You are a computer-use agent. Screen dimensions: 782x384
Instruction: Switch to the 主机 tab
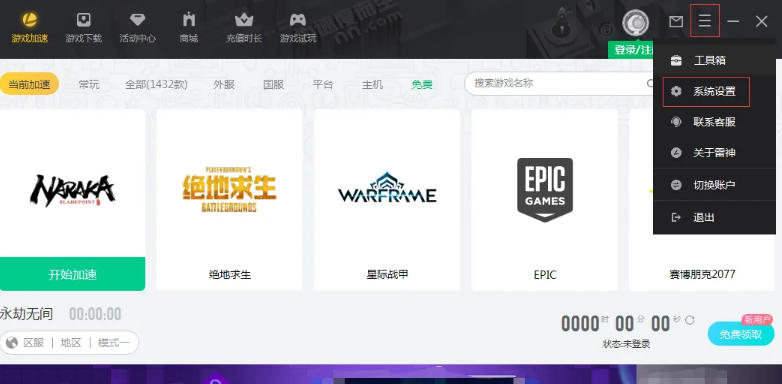(x=373, y=85)
